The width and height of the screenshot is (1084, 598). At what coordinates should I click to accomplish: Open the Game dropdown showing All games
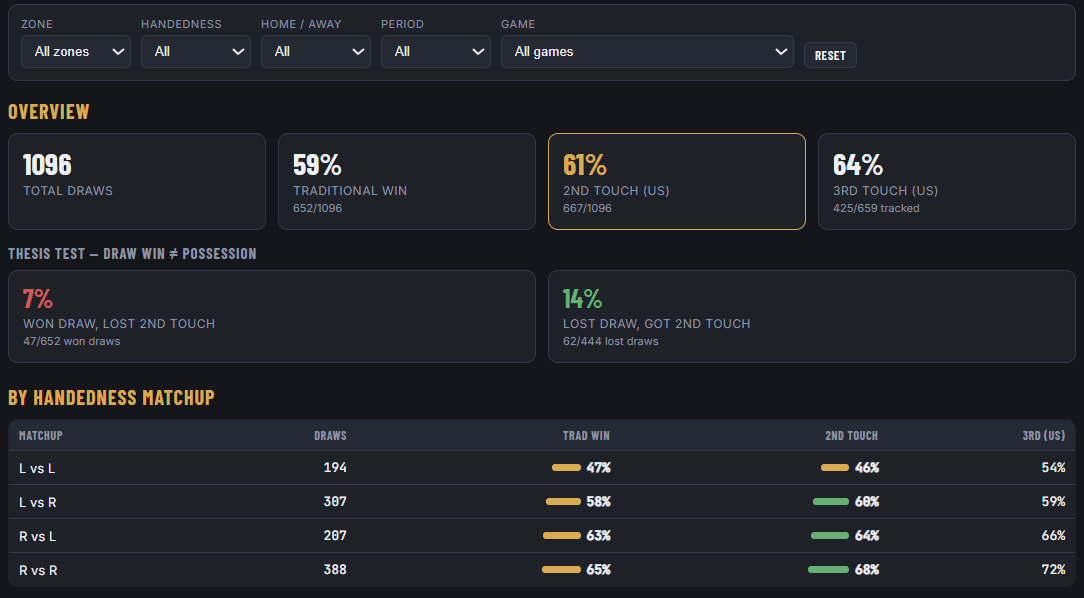click(x=647, y=52)
